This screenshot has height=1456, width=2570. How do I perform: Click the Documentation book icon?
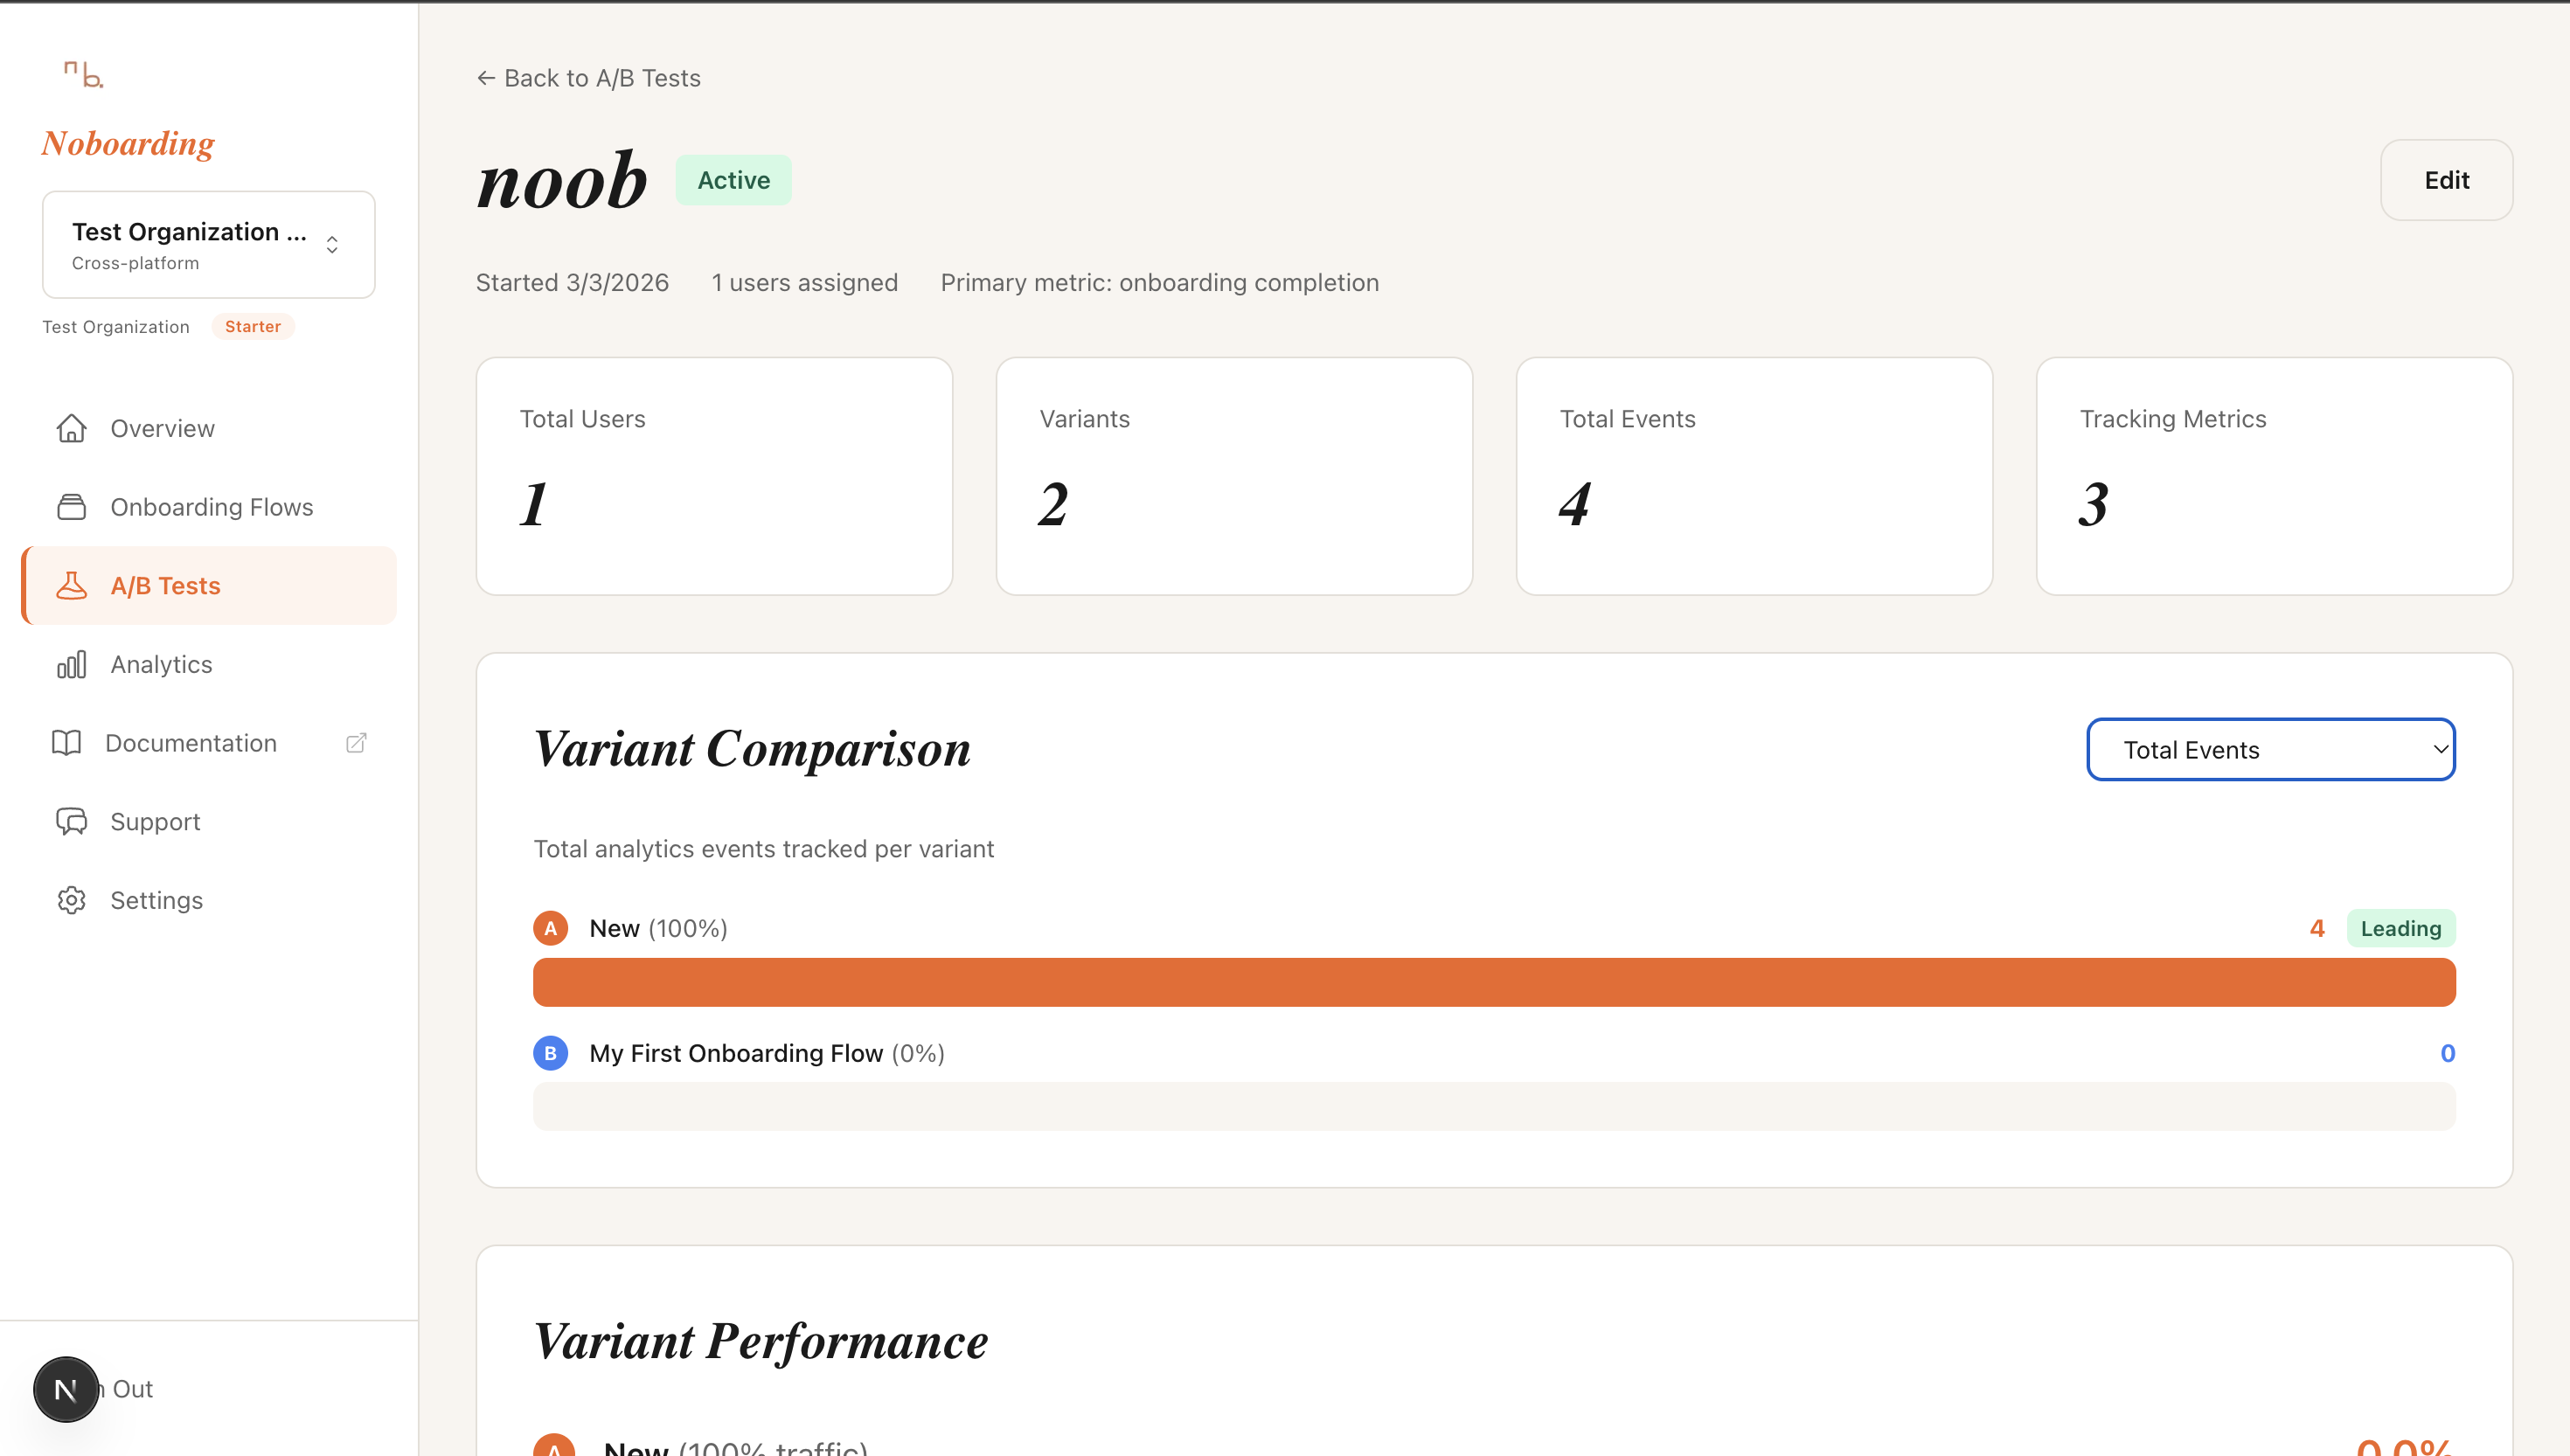click(66, 742)
